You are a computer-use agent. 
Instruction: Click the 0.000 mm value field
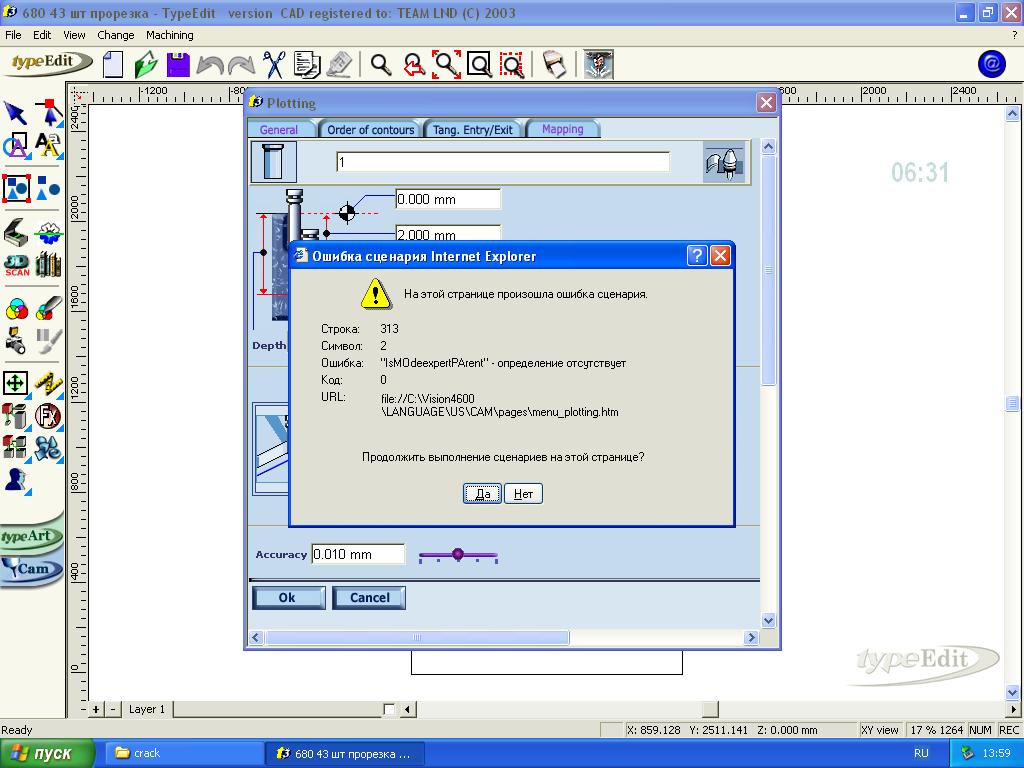pyautogui.click(x=448, y=199)
